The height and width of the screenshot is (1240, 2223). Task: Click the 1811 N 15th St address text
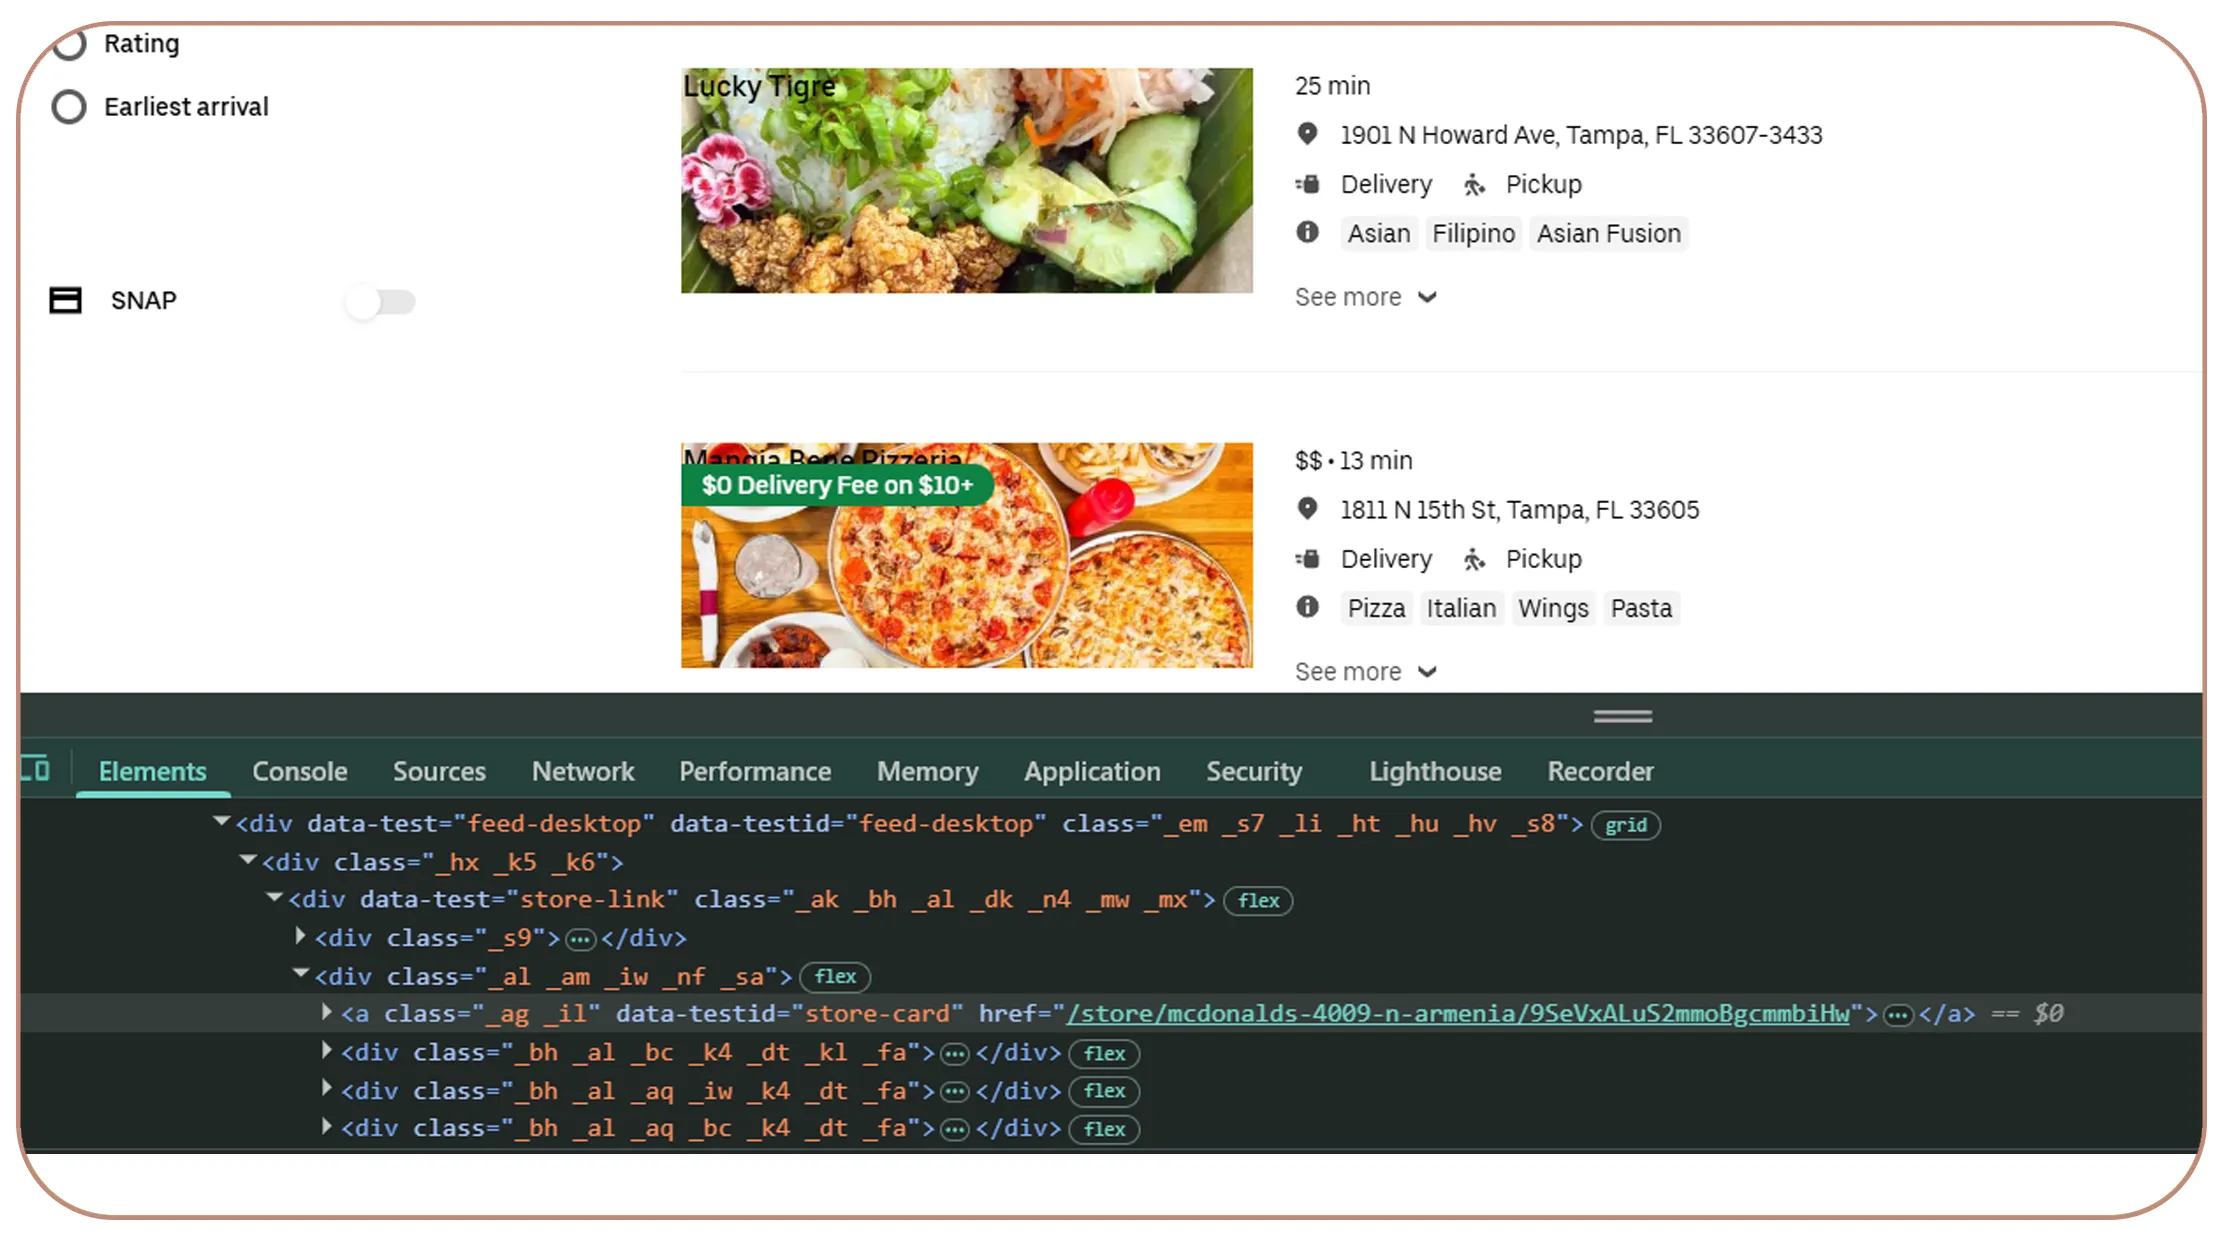(x=1519, y=510)
